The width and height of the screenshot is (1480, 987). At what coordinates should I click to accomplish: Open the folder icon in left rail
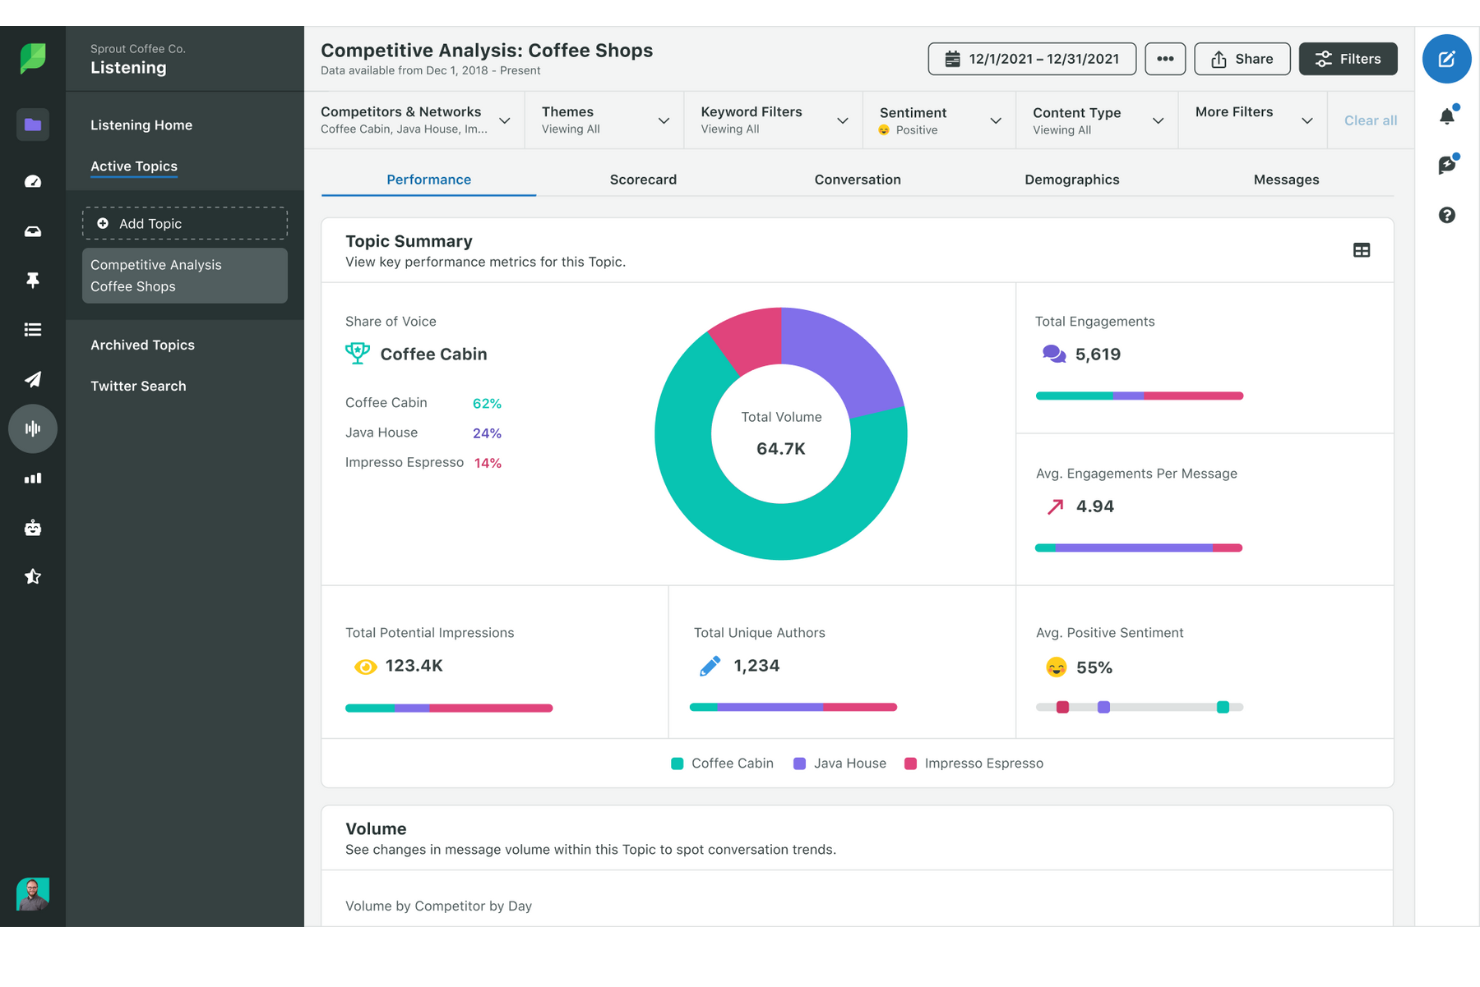[33, 125]
